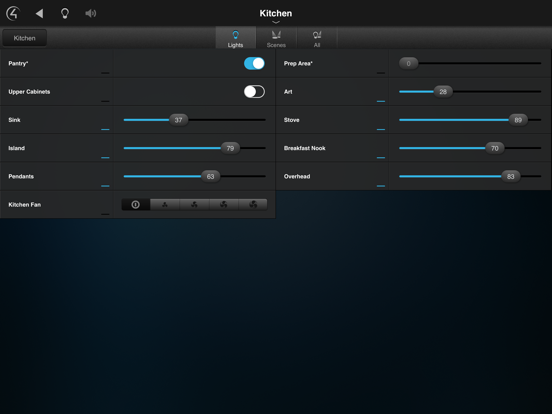Click the Stove slider handle at 89
Screen dimensions: 552x414
[518, 120]
